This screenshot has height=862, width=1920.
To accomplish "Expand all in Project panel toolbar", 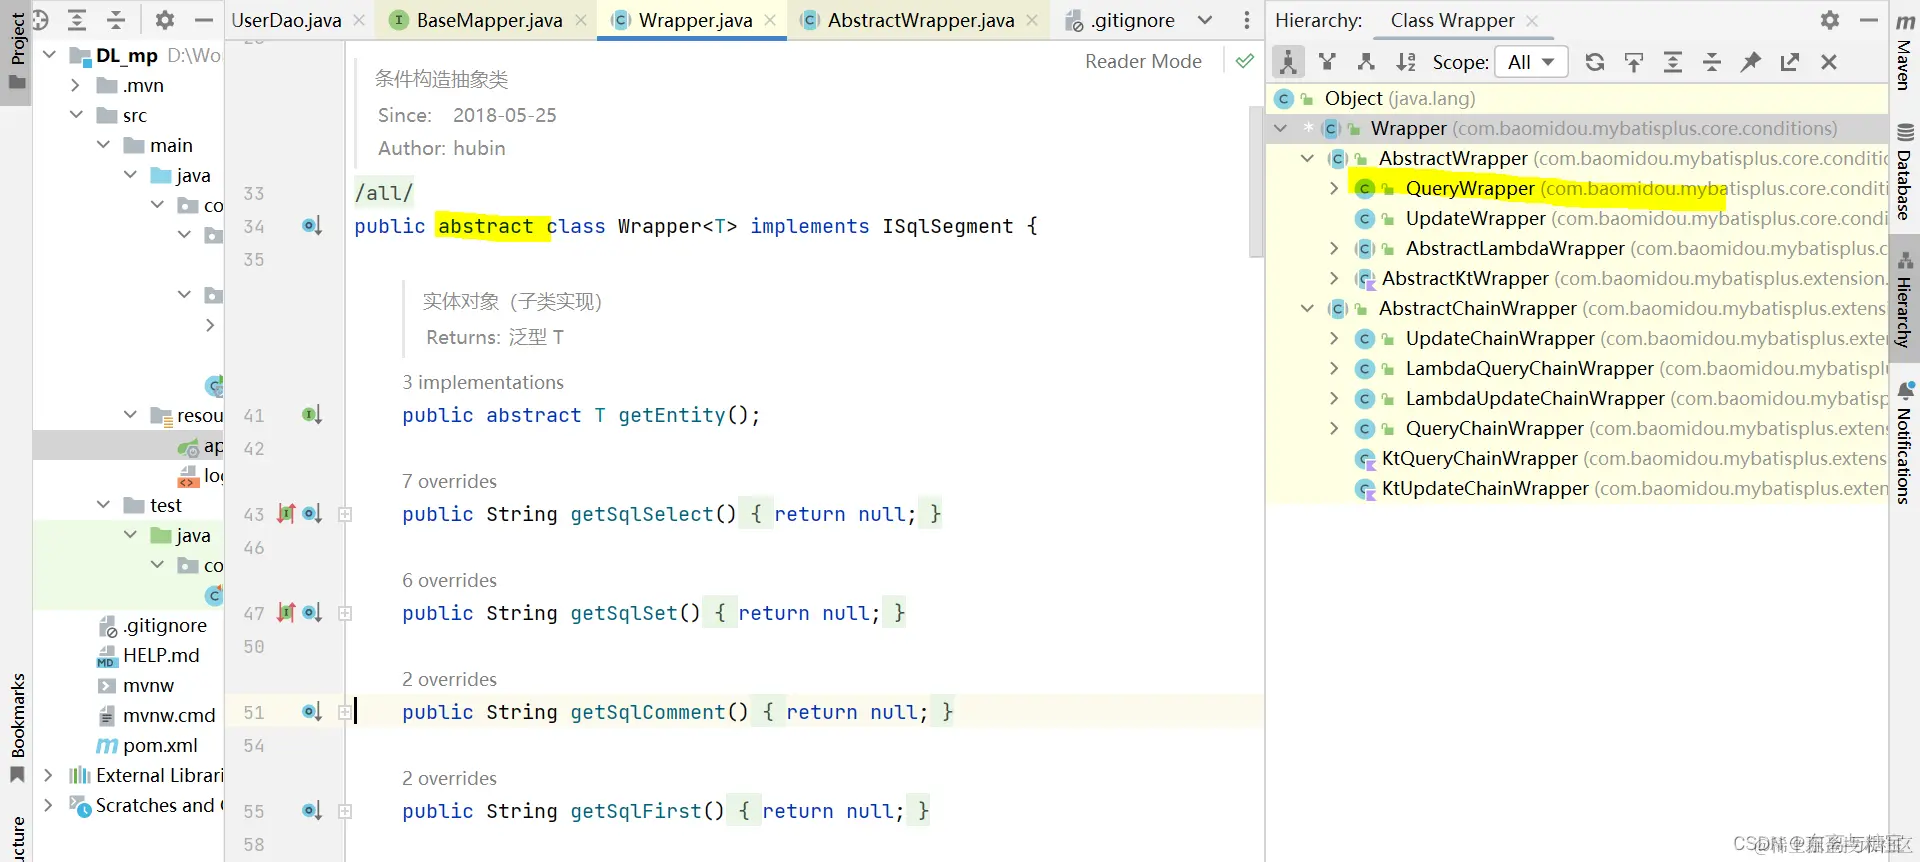I will coord(77,20).
